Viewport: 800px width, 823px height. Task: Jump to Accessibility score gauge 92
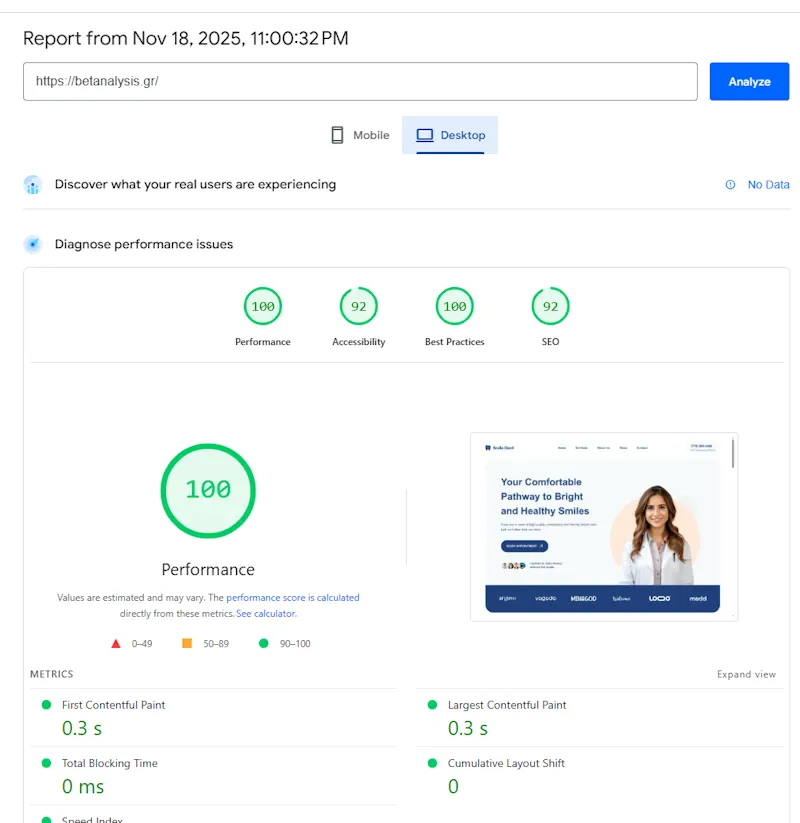coord(359,307)
